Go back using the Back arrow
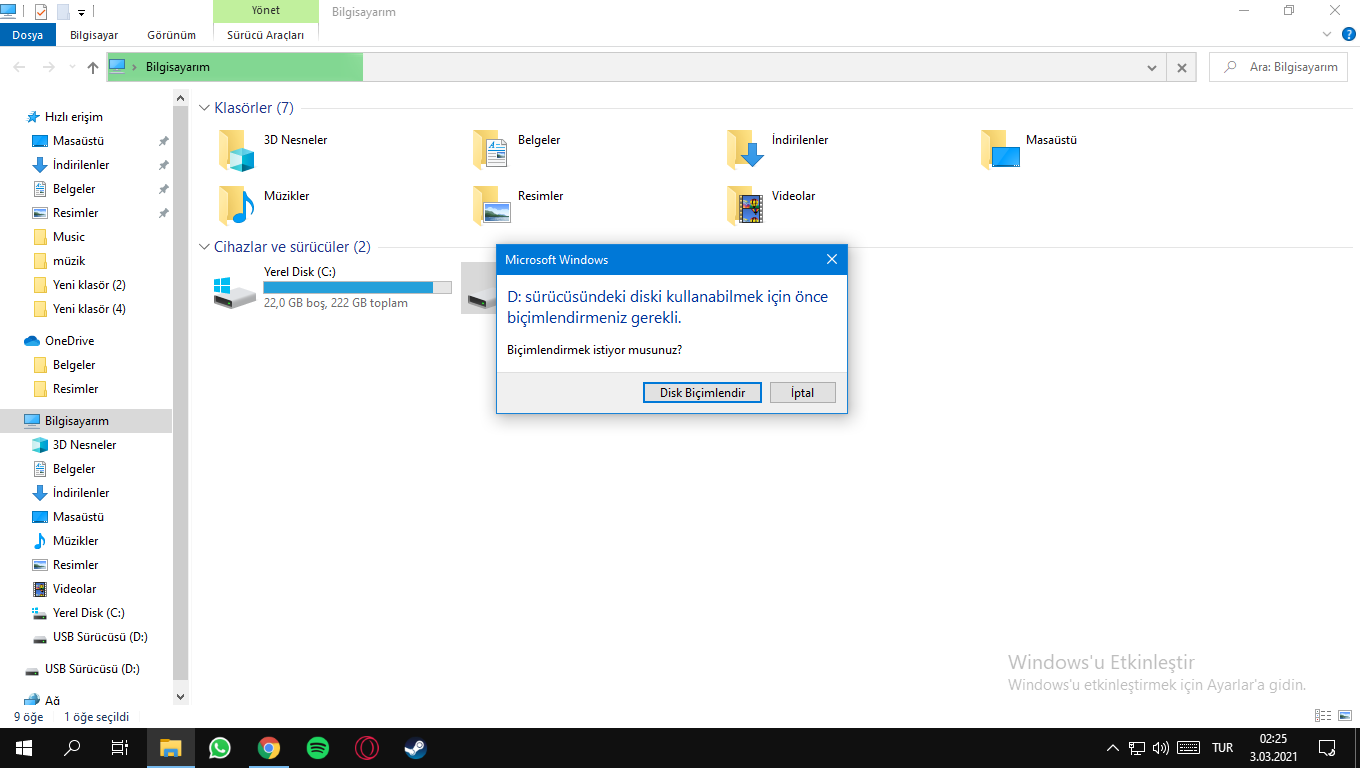Screen dimensions: 1360x768 (x=20, y=67)
